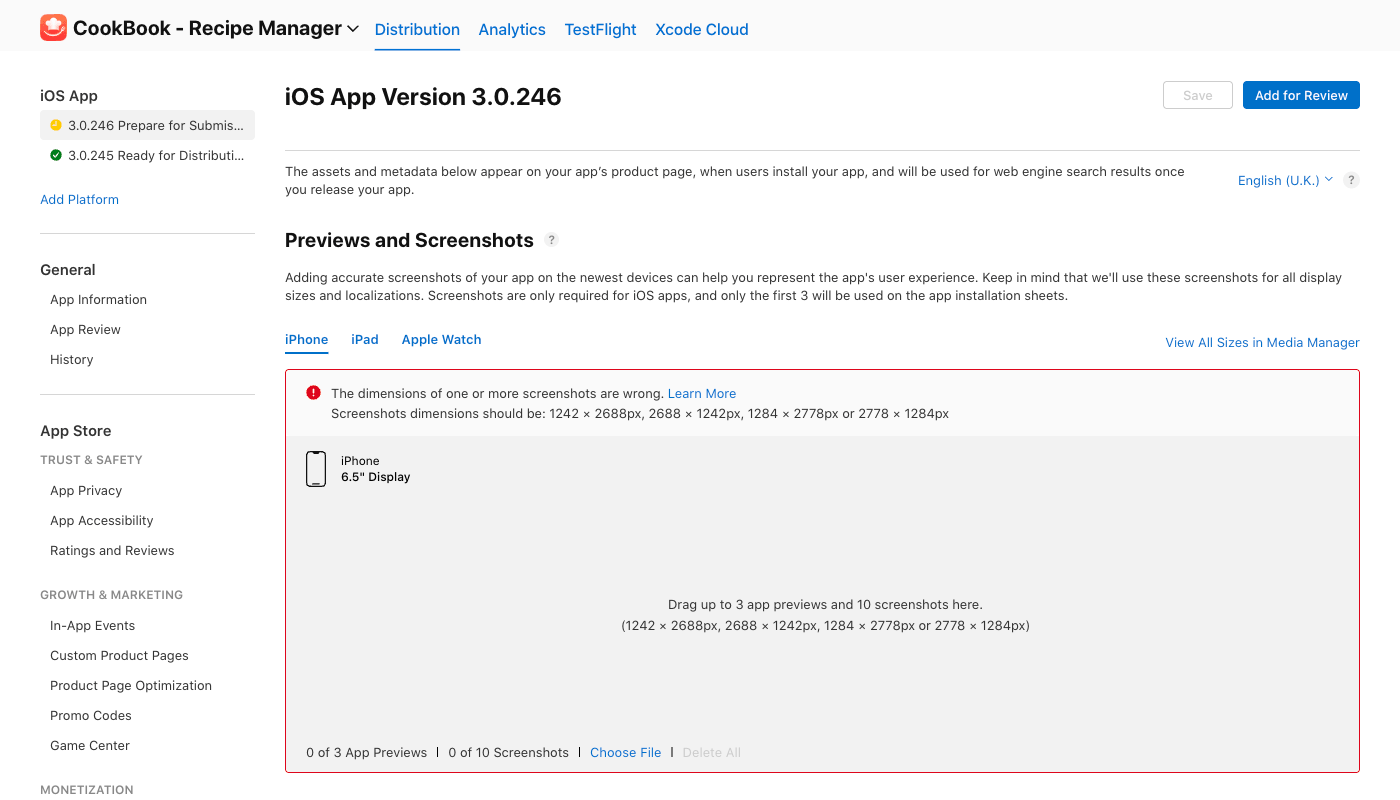Open View All Sizes in Media Manager
The image size is (1400, 800).
pyautogui.click(x=1262, y=342)
